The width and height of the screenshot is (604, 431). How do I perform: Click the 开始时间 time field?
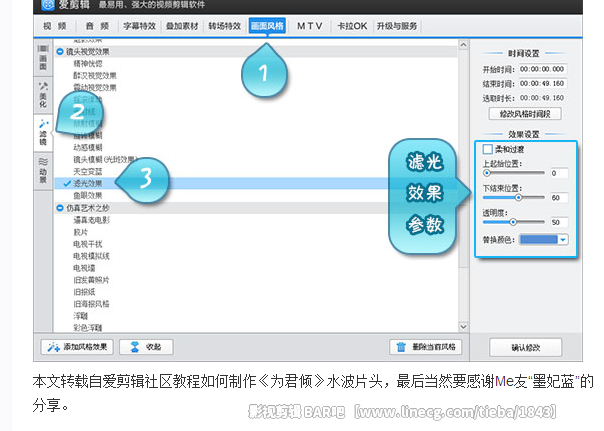542,69
